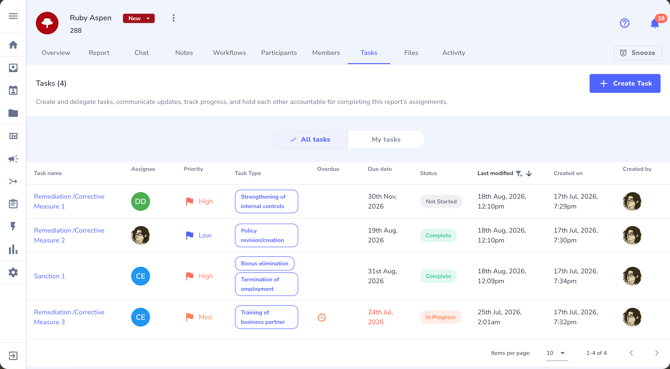Click the Snooze button
670x369 pixels.
[x=638, y=53]
